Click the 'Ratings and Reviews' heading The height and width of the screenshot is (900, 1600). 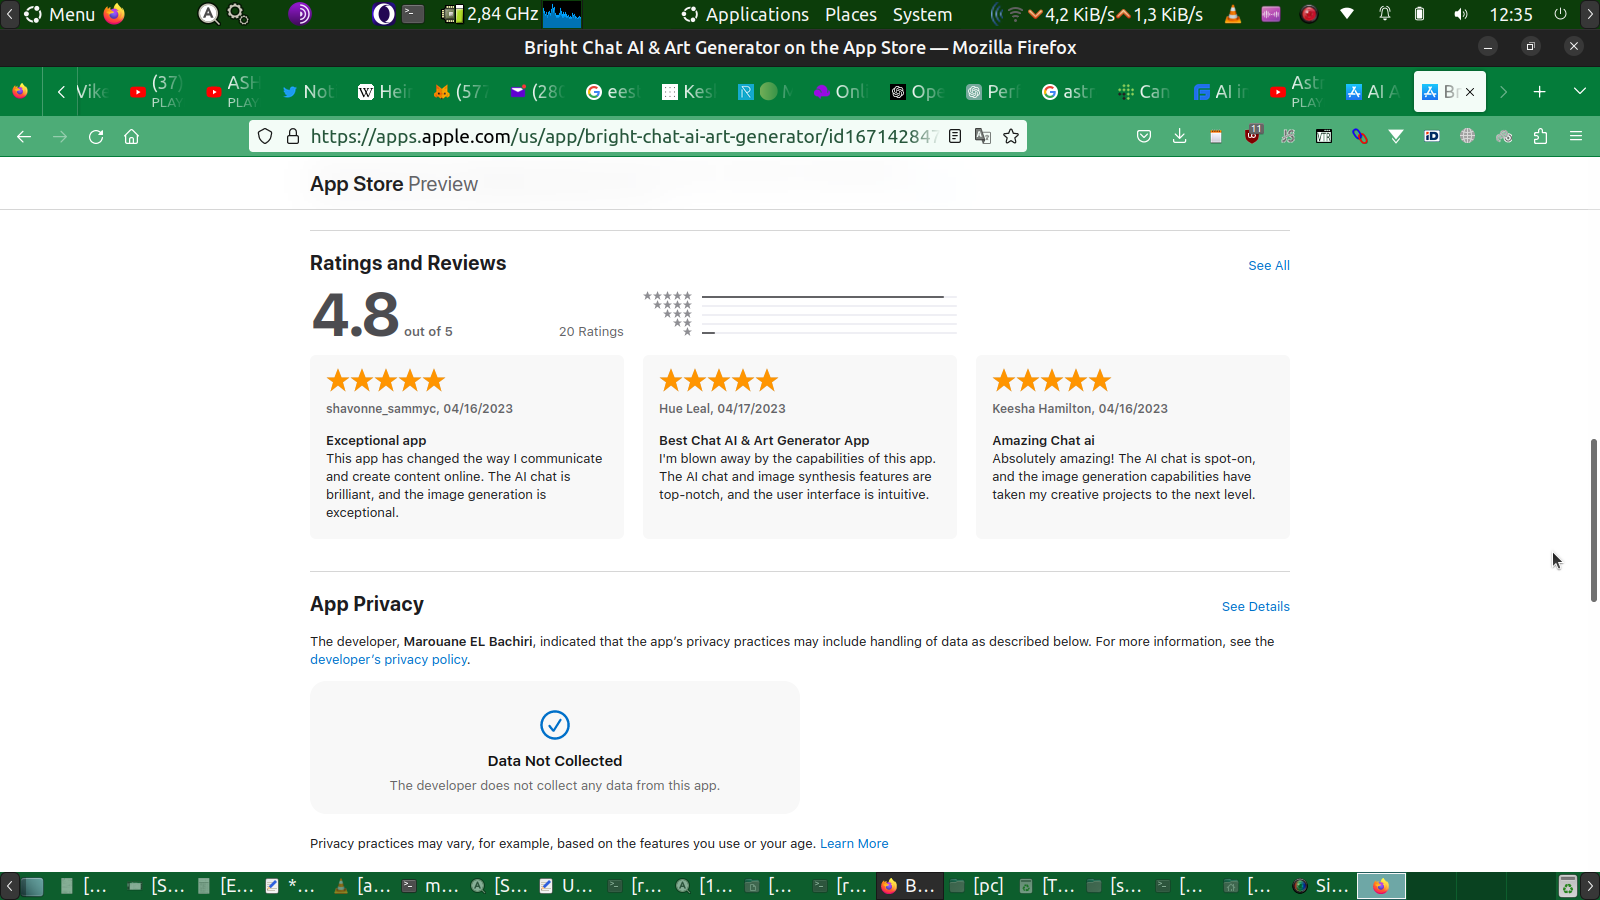tap(408, 263)
